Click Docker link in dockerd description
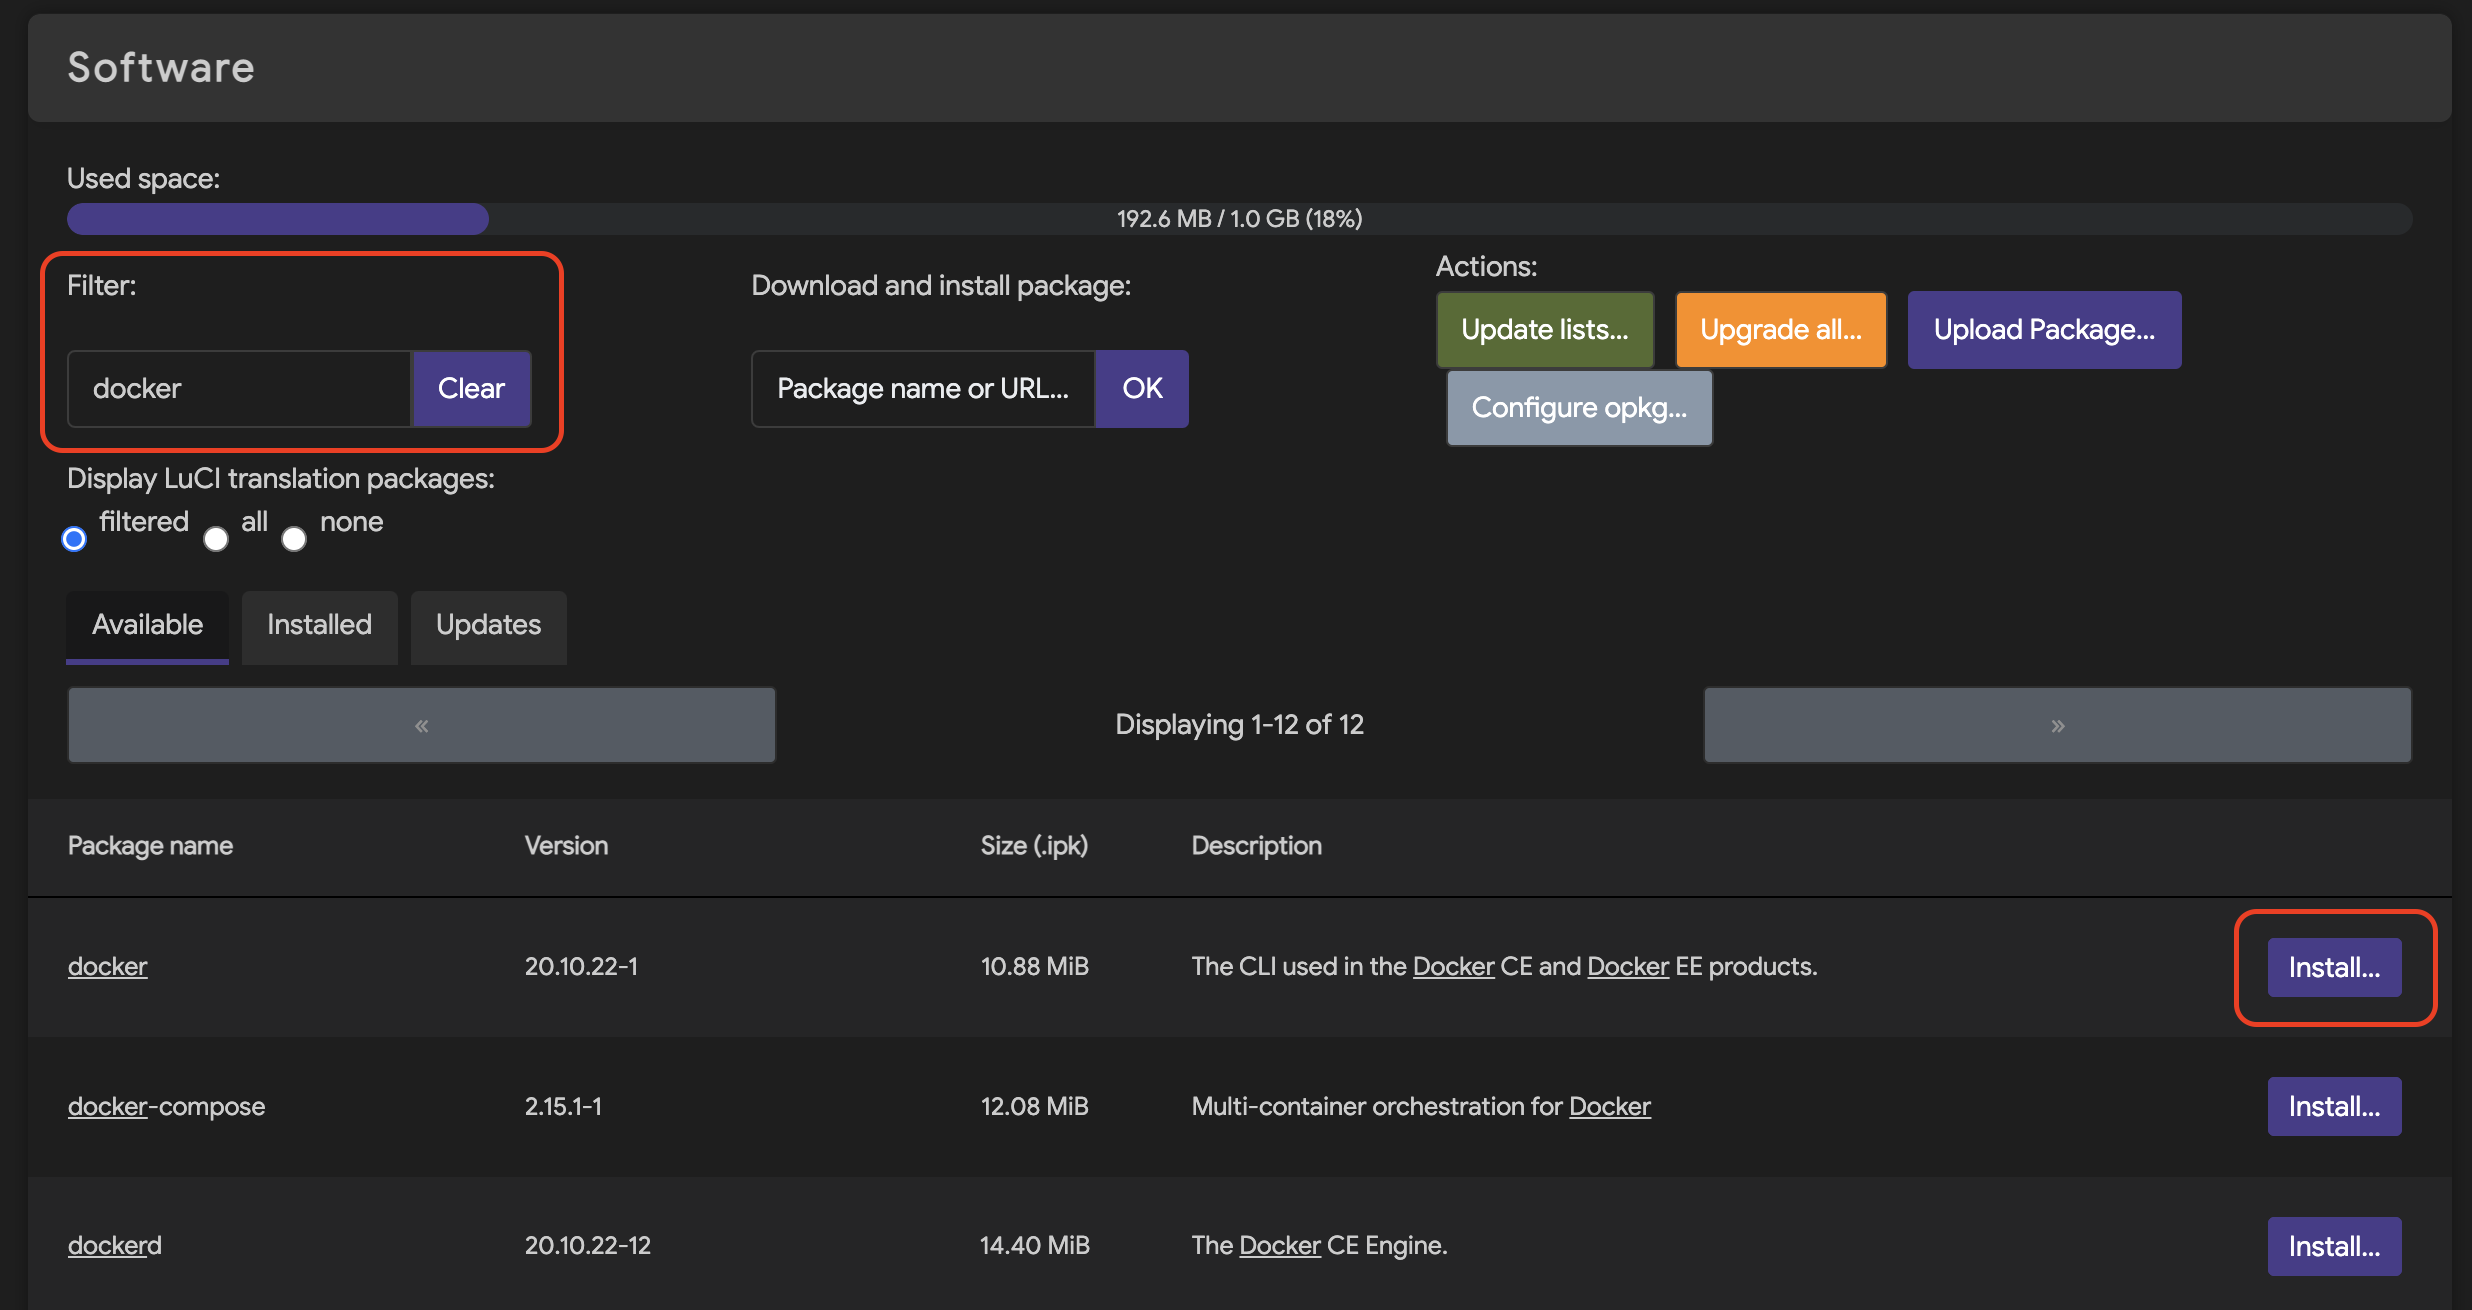Screen dimensions: 2472x1310 tap(1280, 1245)
